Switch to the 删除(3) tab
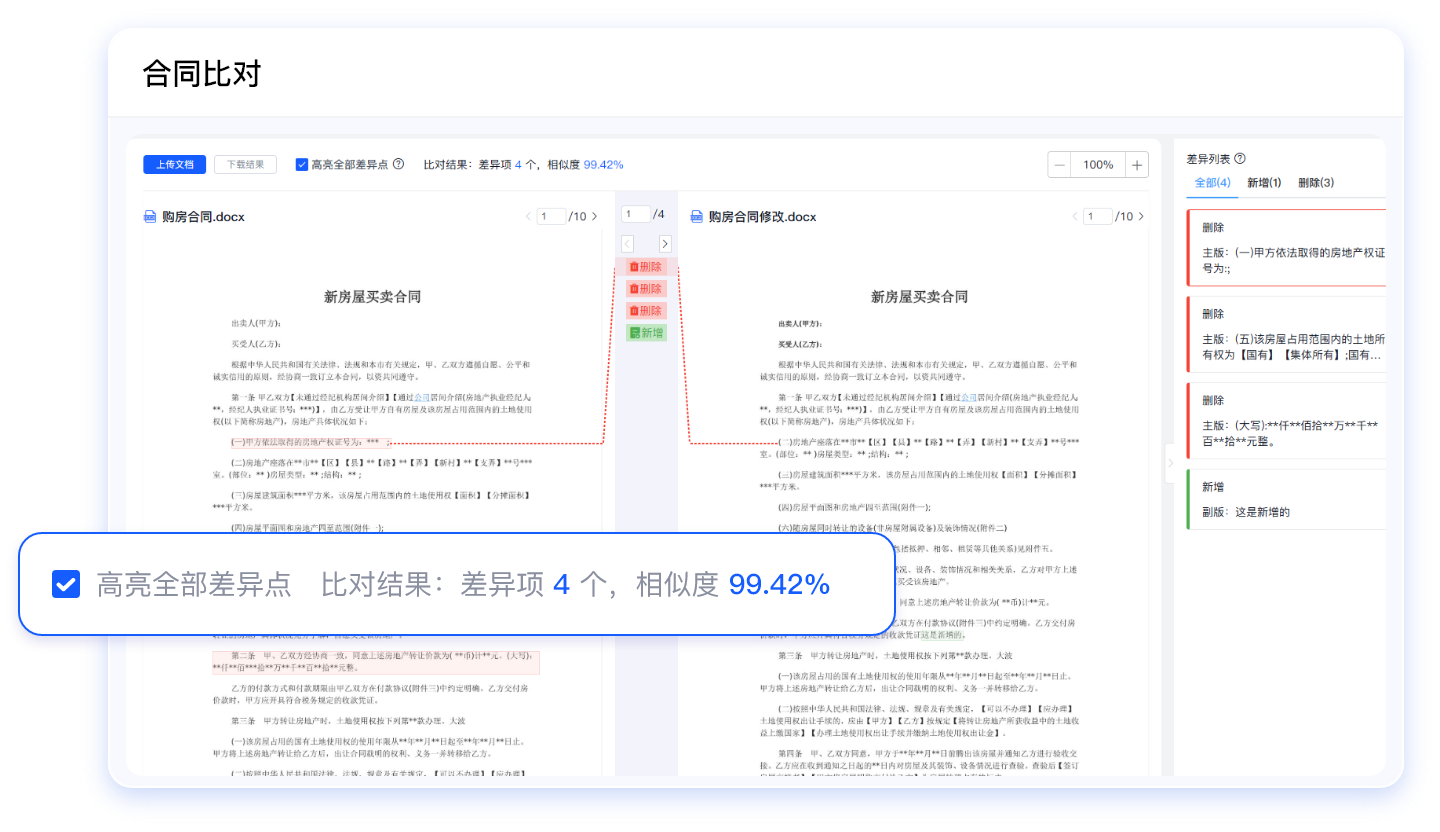This screenshot has height=832, width=1440. pos(1316,182)
